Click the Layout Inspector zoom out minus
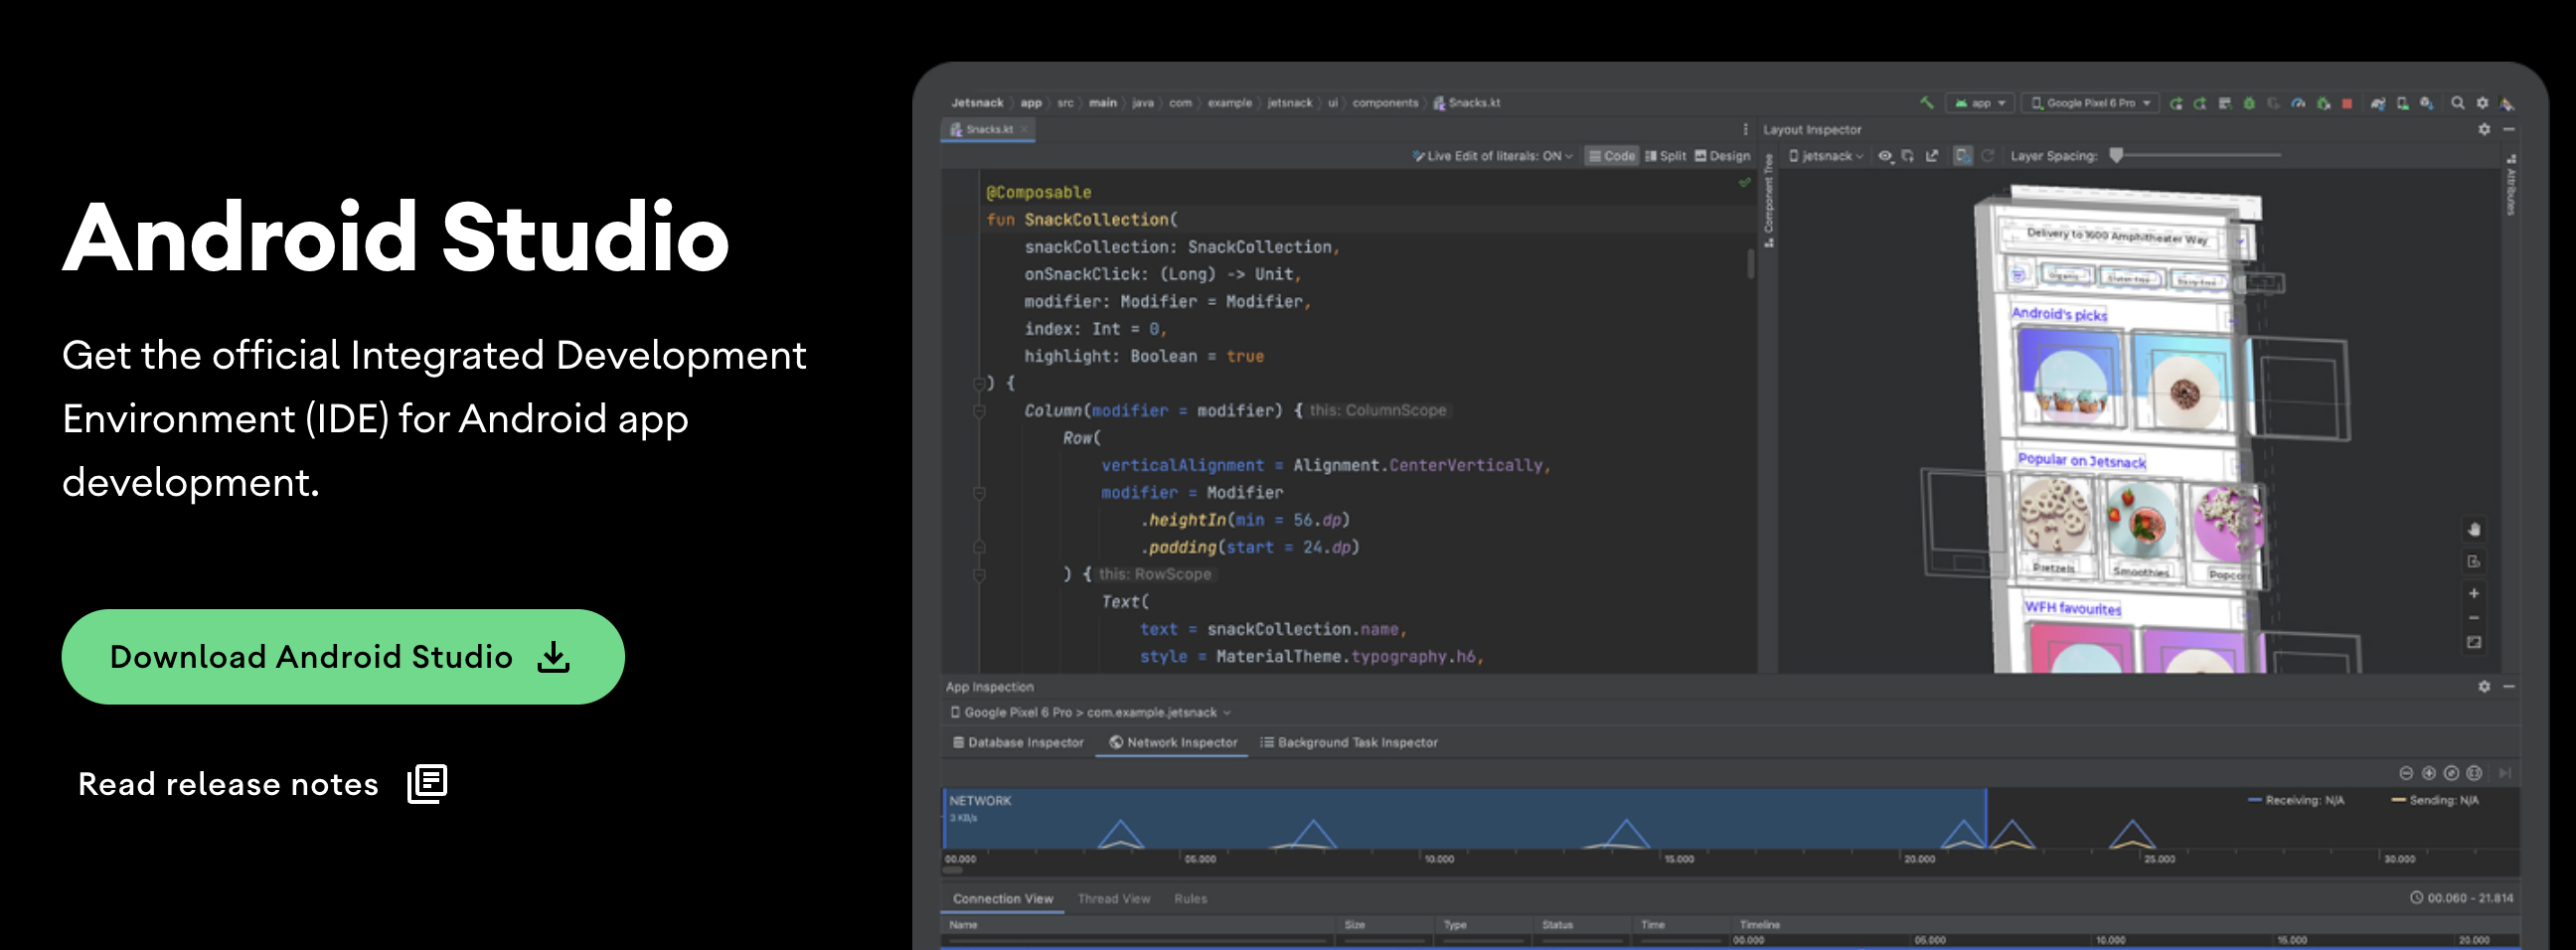Image resolution: width=2576 pixels, height=950 pixels. [x=2474, y=618]
